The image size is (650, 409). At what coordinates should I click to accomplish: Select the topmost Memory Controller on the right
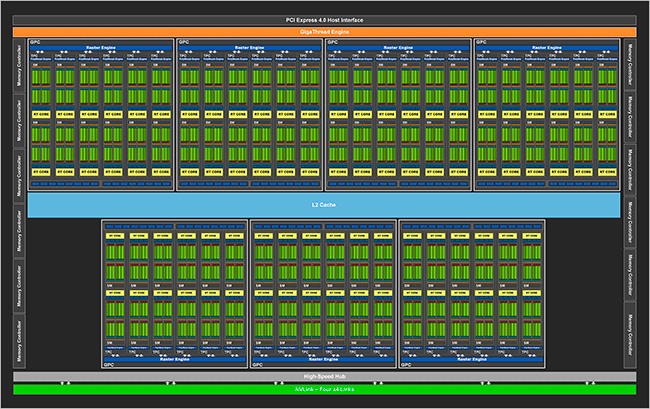tap(630, 62)
